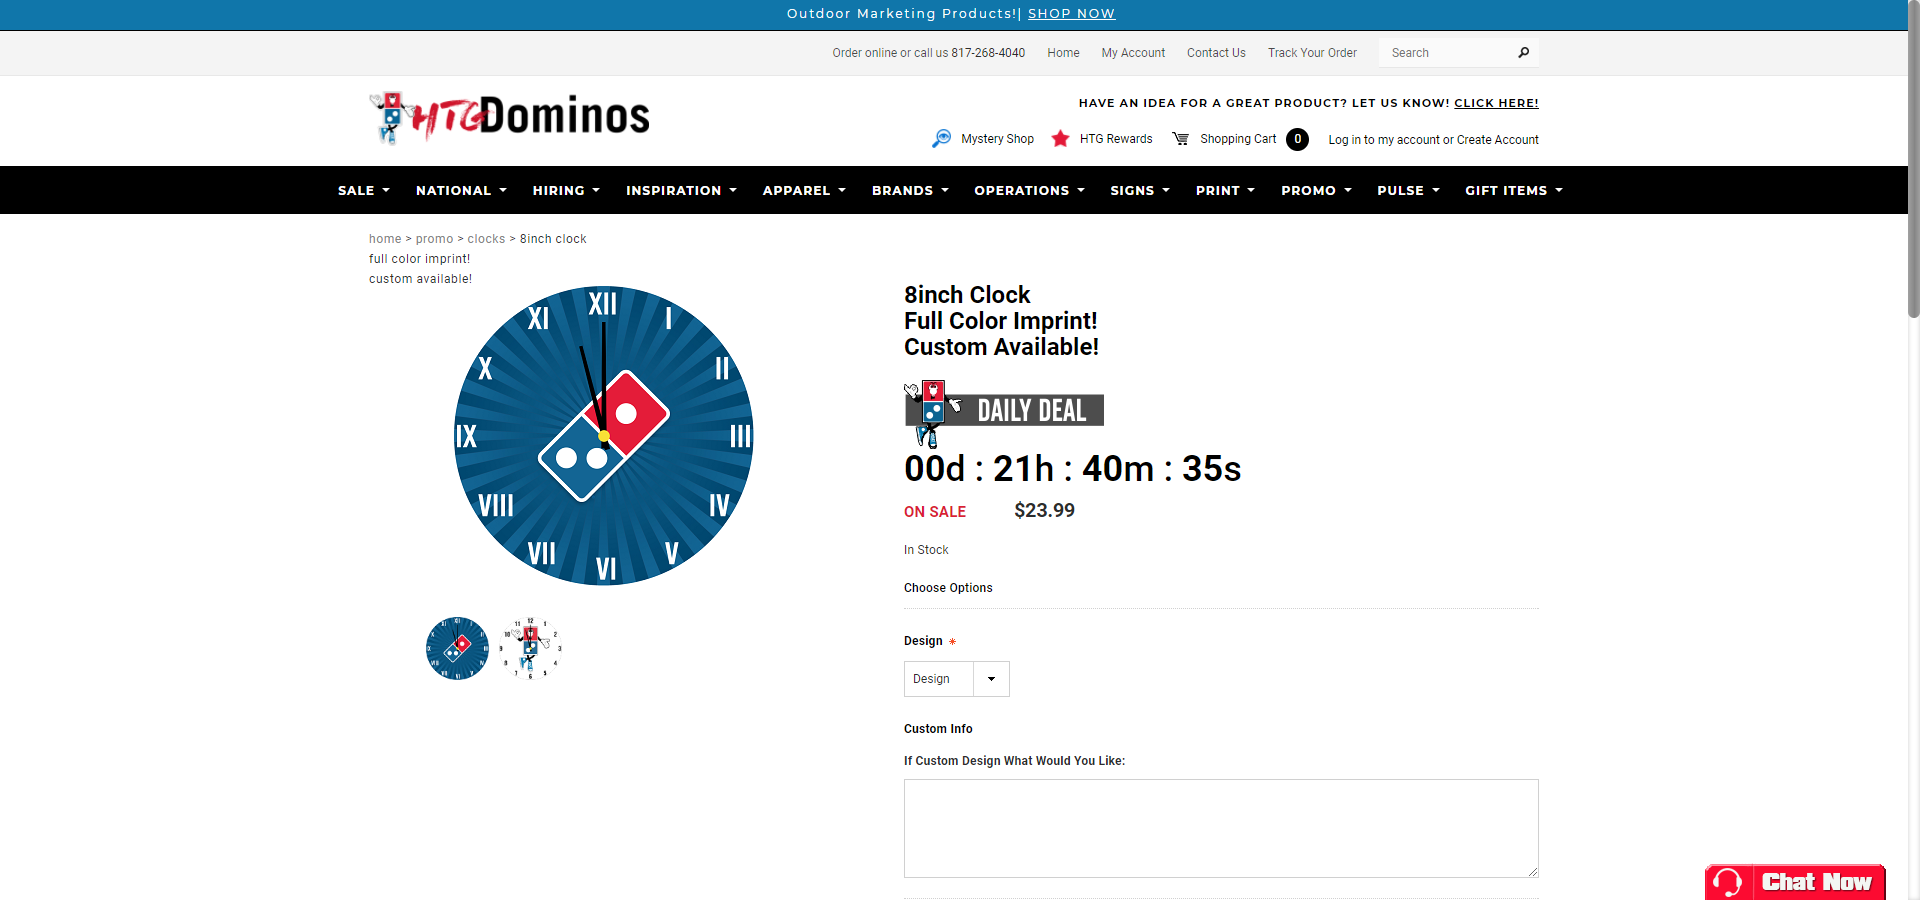Click the custom design text area

click(1220, 828)
